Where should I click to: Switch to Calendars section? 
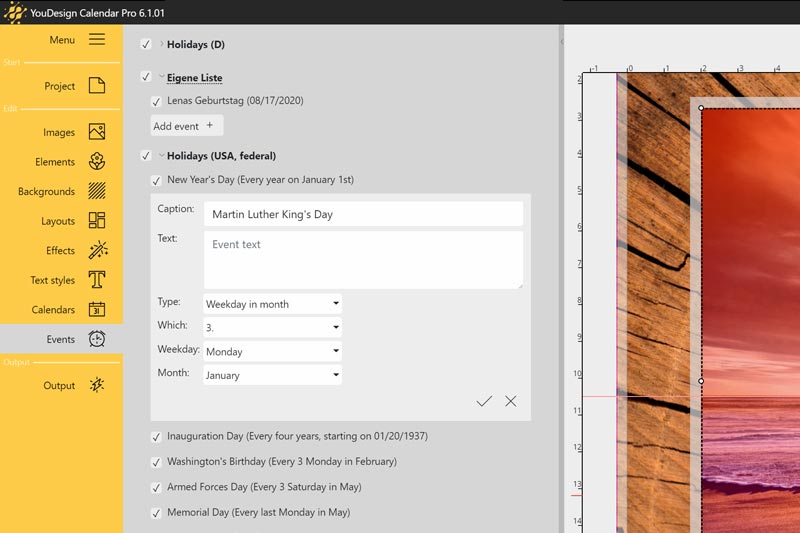tap(53, 310)
